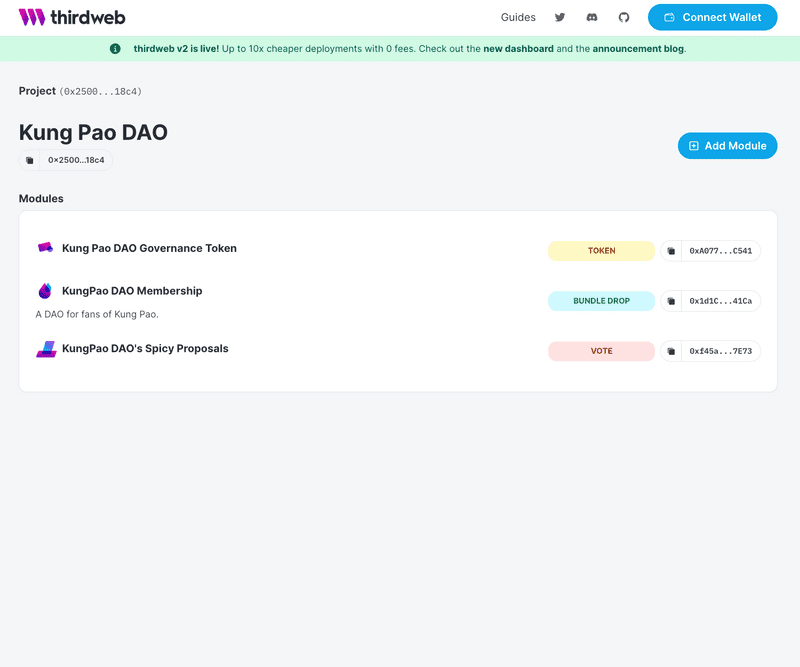Copy vote address 0xf45a...7E73 with copy icon
The image size is (800, 667).
pyautogui.click(x=671, y=351)
